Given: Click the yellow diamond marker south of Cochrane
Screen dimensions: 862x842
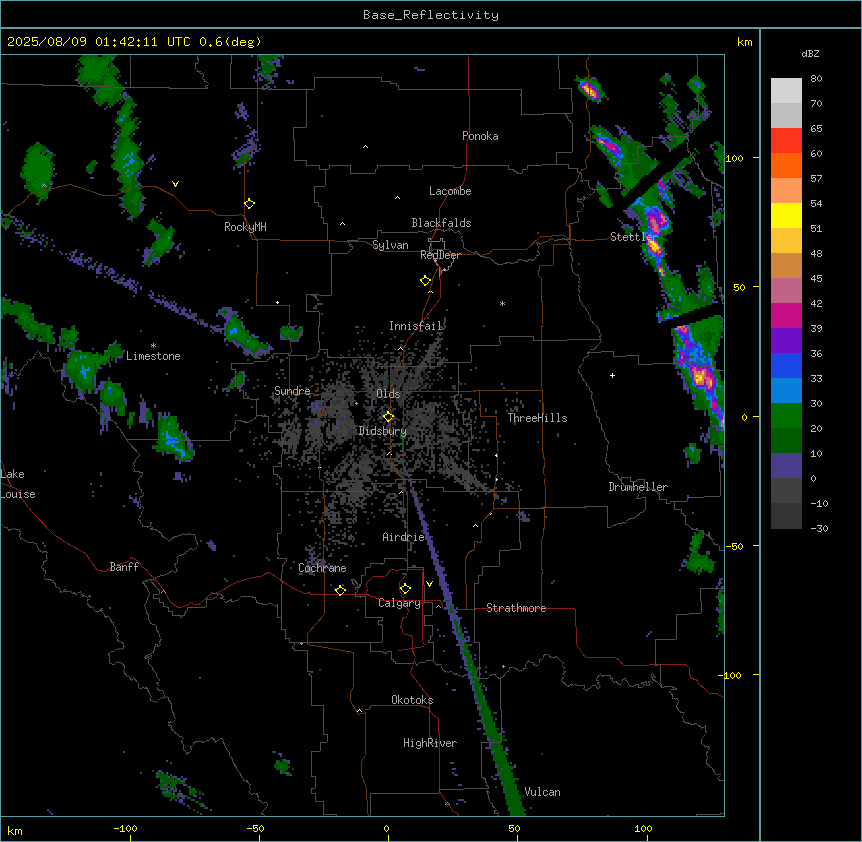Looking at the screenshot, I should pos(340,590).
